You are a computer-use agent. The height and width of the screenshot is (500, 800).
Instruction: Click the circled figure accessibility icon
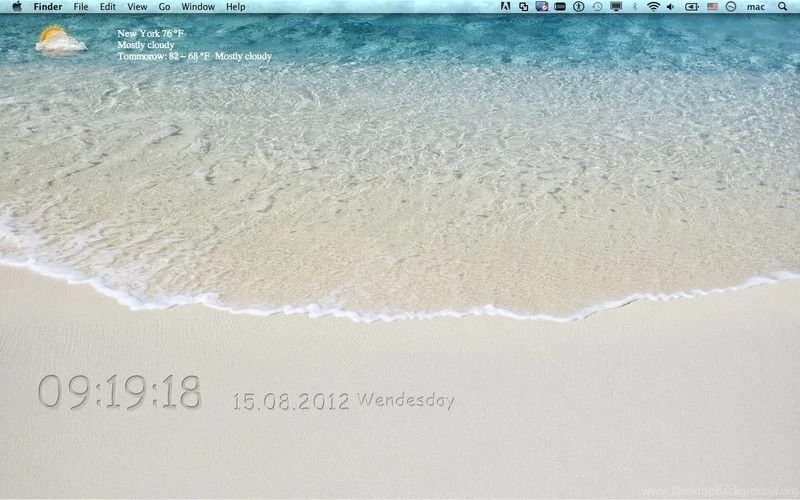click(578, 7)
